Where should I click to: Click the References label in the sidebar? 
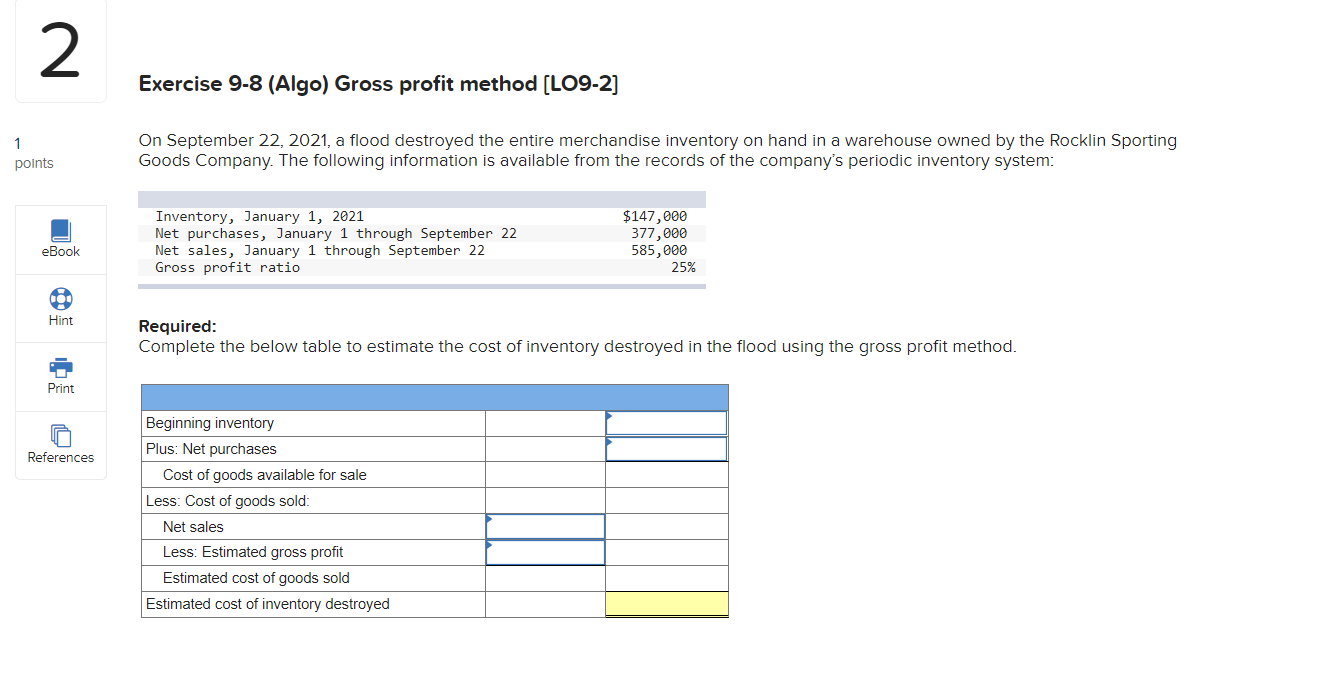coord(60,457)
